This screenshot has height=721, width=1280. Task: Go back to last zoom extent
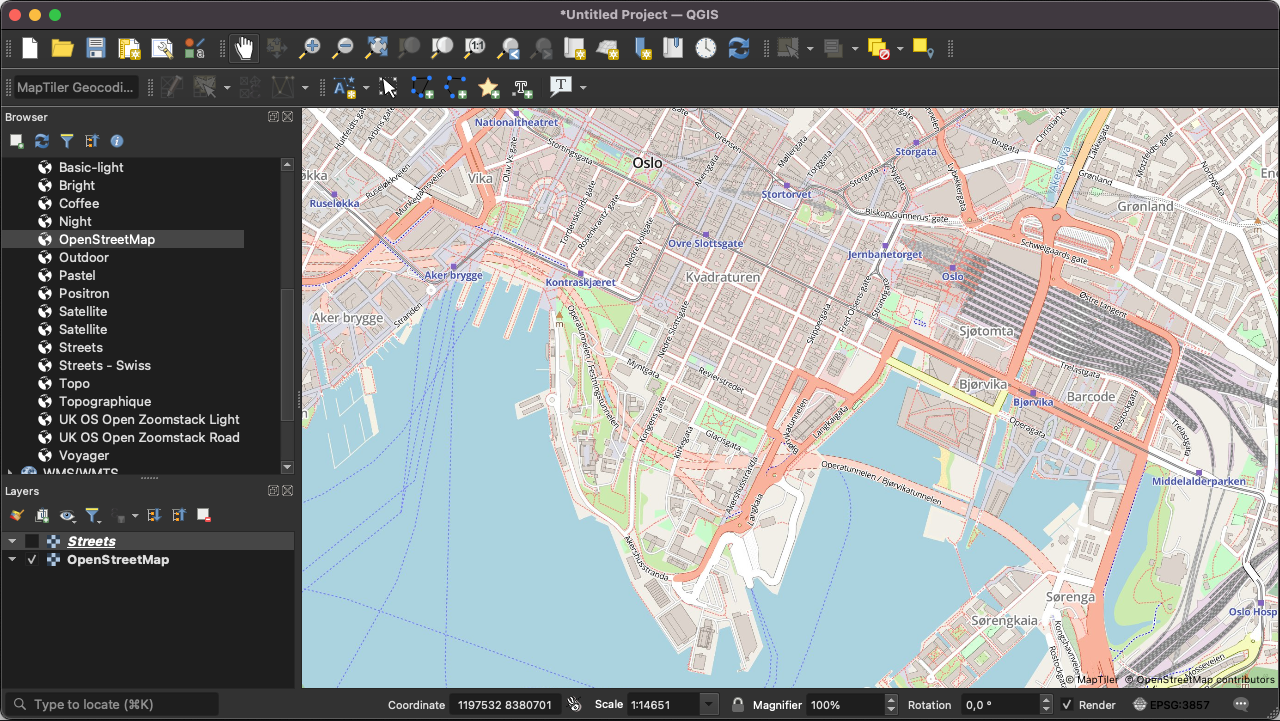pyautogui.click(x=508, y=48)
